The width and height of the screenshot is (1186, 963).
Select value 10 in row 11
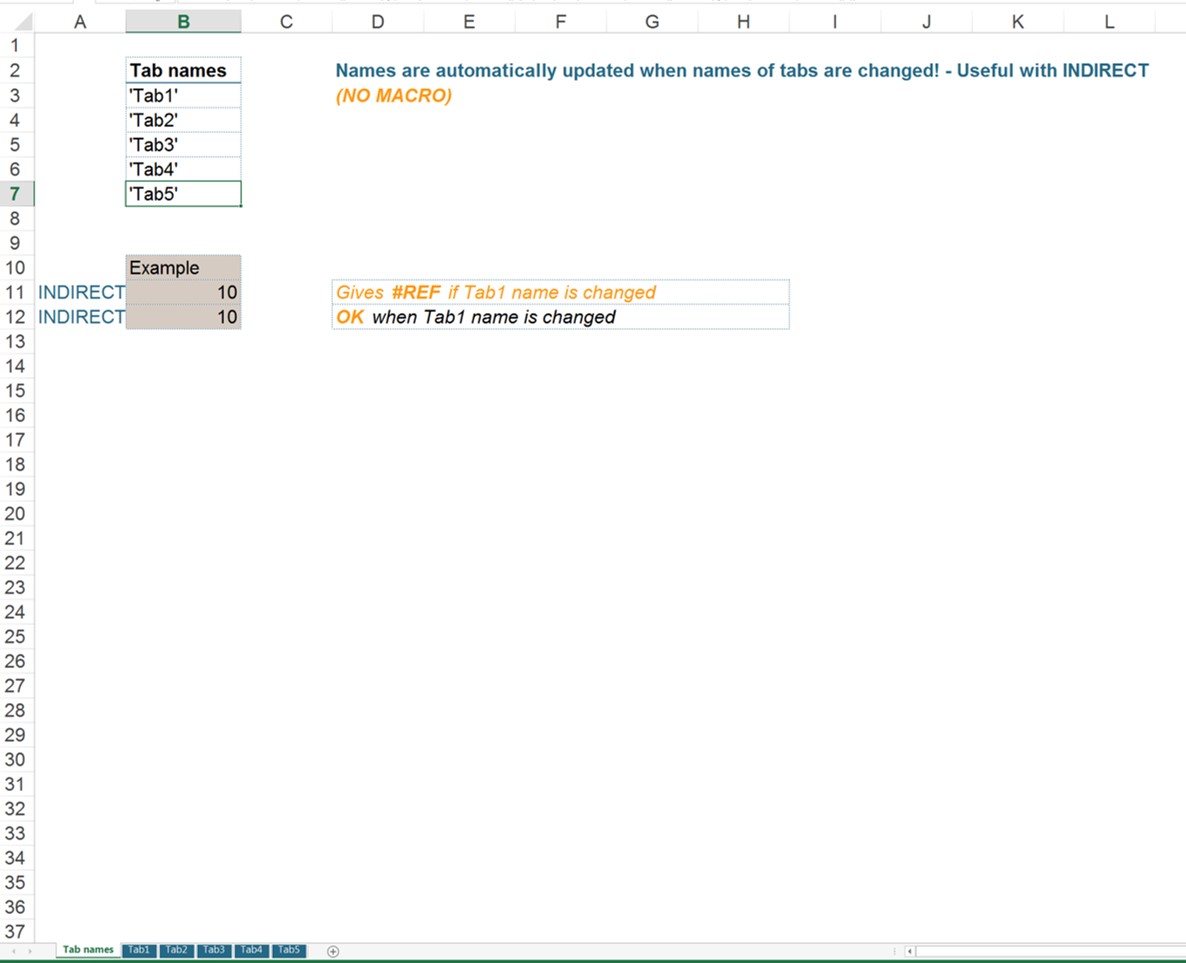[x=184, y=292]
